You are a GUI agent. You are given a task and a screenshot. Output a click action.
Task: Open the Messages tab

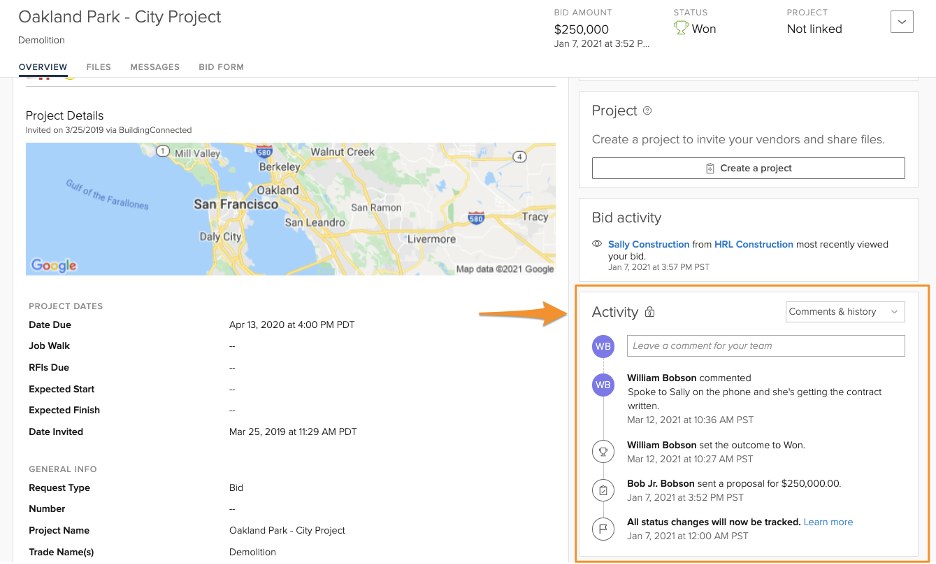tap(155, 67)
